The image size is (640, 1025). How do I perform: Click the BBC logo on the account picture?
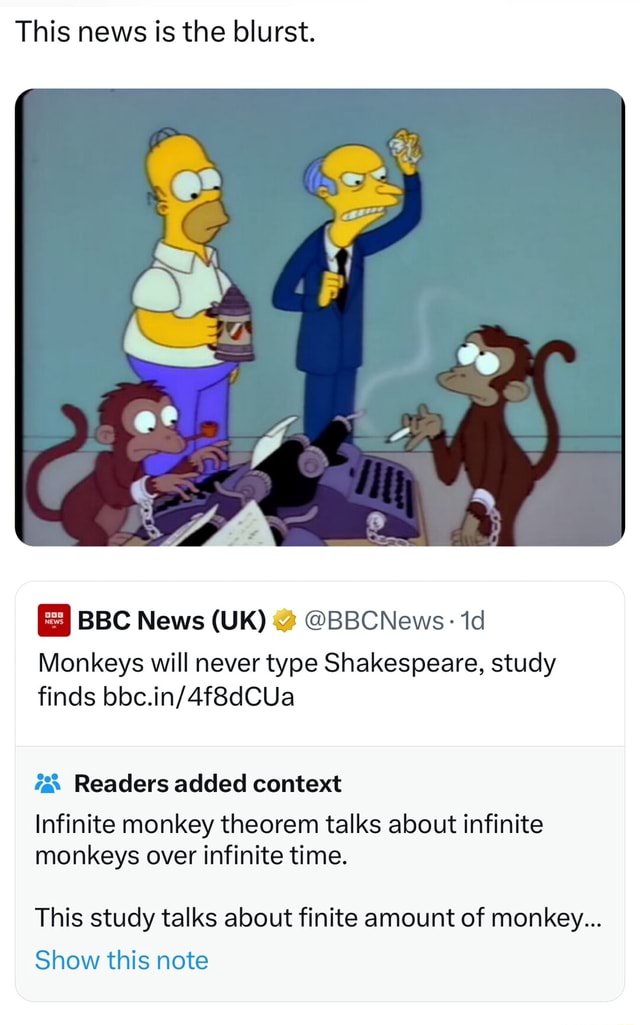click(53, 620)
